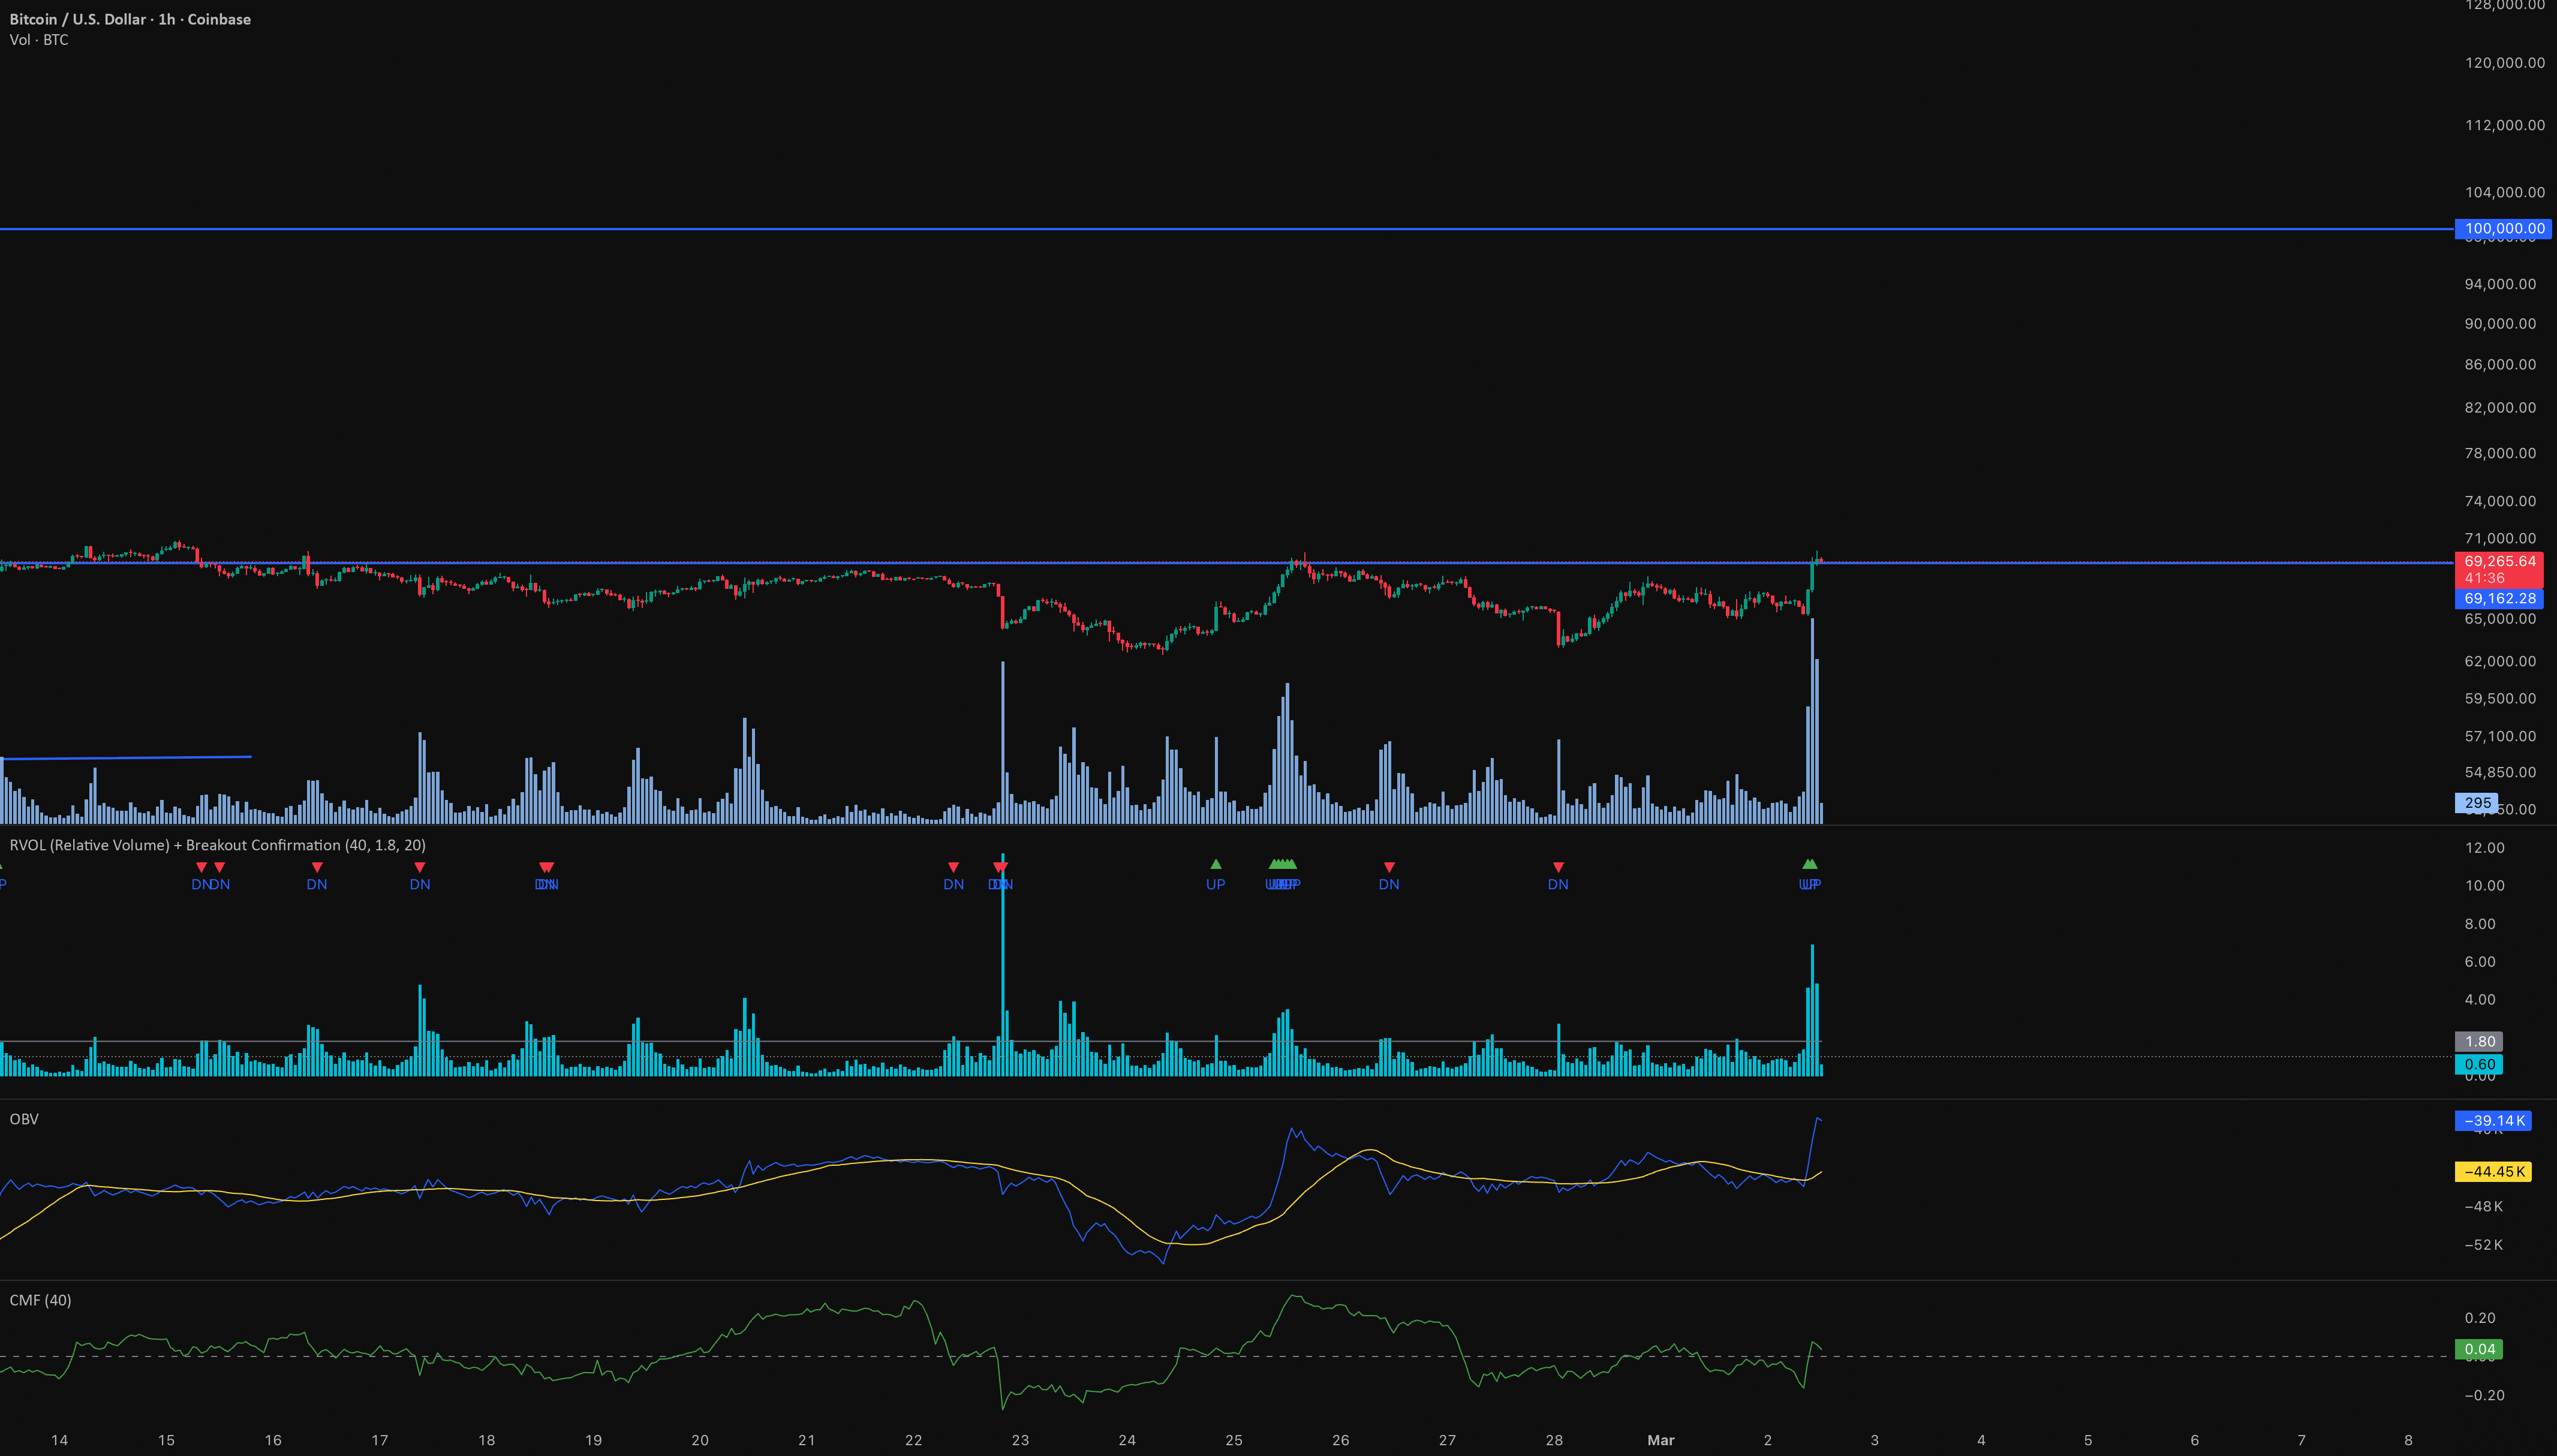Image resolution: width=2557 pixels, height=1456 pixels.
Task: Click the DN signal marker on the 26th
Action: coord(1389,876)
